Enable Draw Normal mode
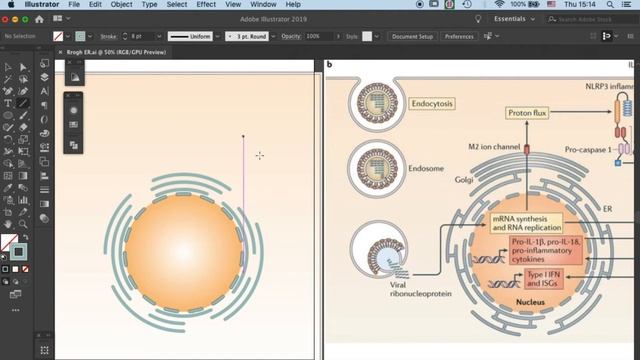Screen dimensions: 640x360 click(x=5, y=282)
